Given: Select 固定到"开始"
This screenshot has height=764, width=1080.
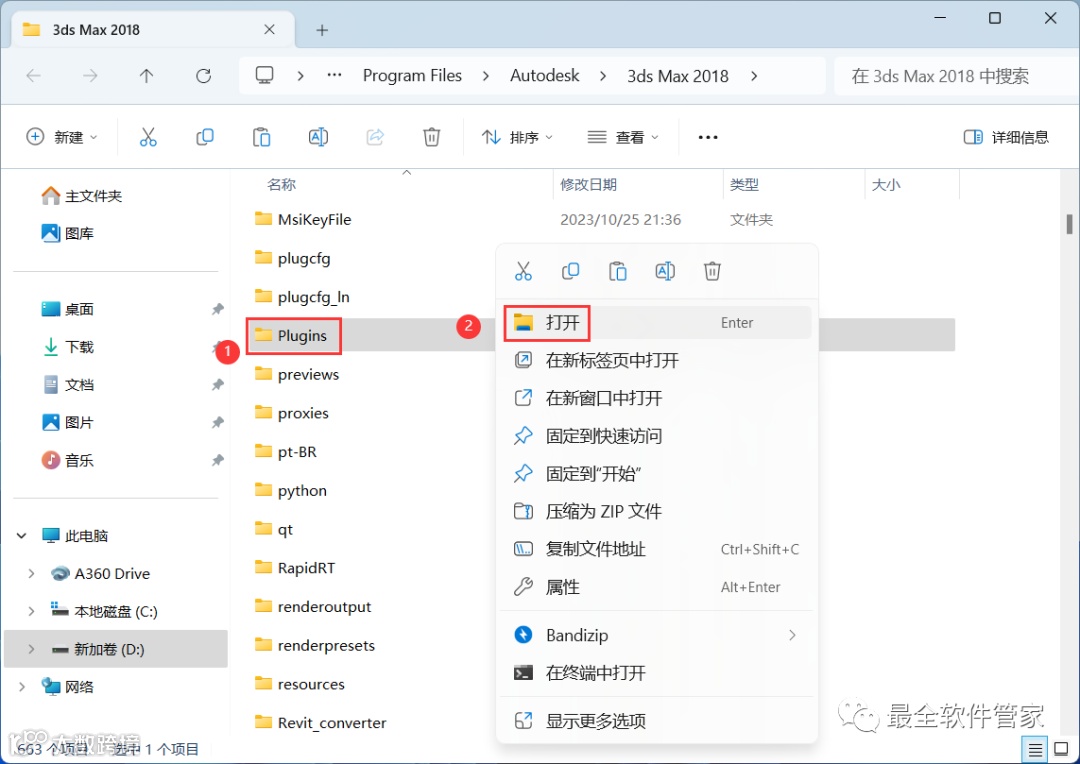Looking at the screenshot, I should coord(656,474).
